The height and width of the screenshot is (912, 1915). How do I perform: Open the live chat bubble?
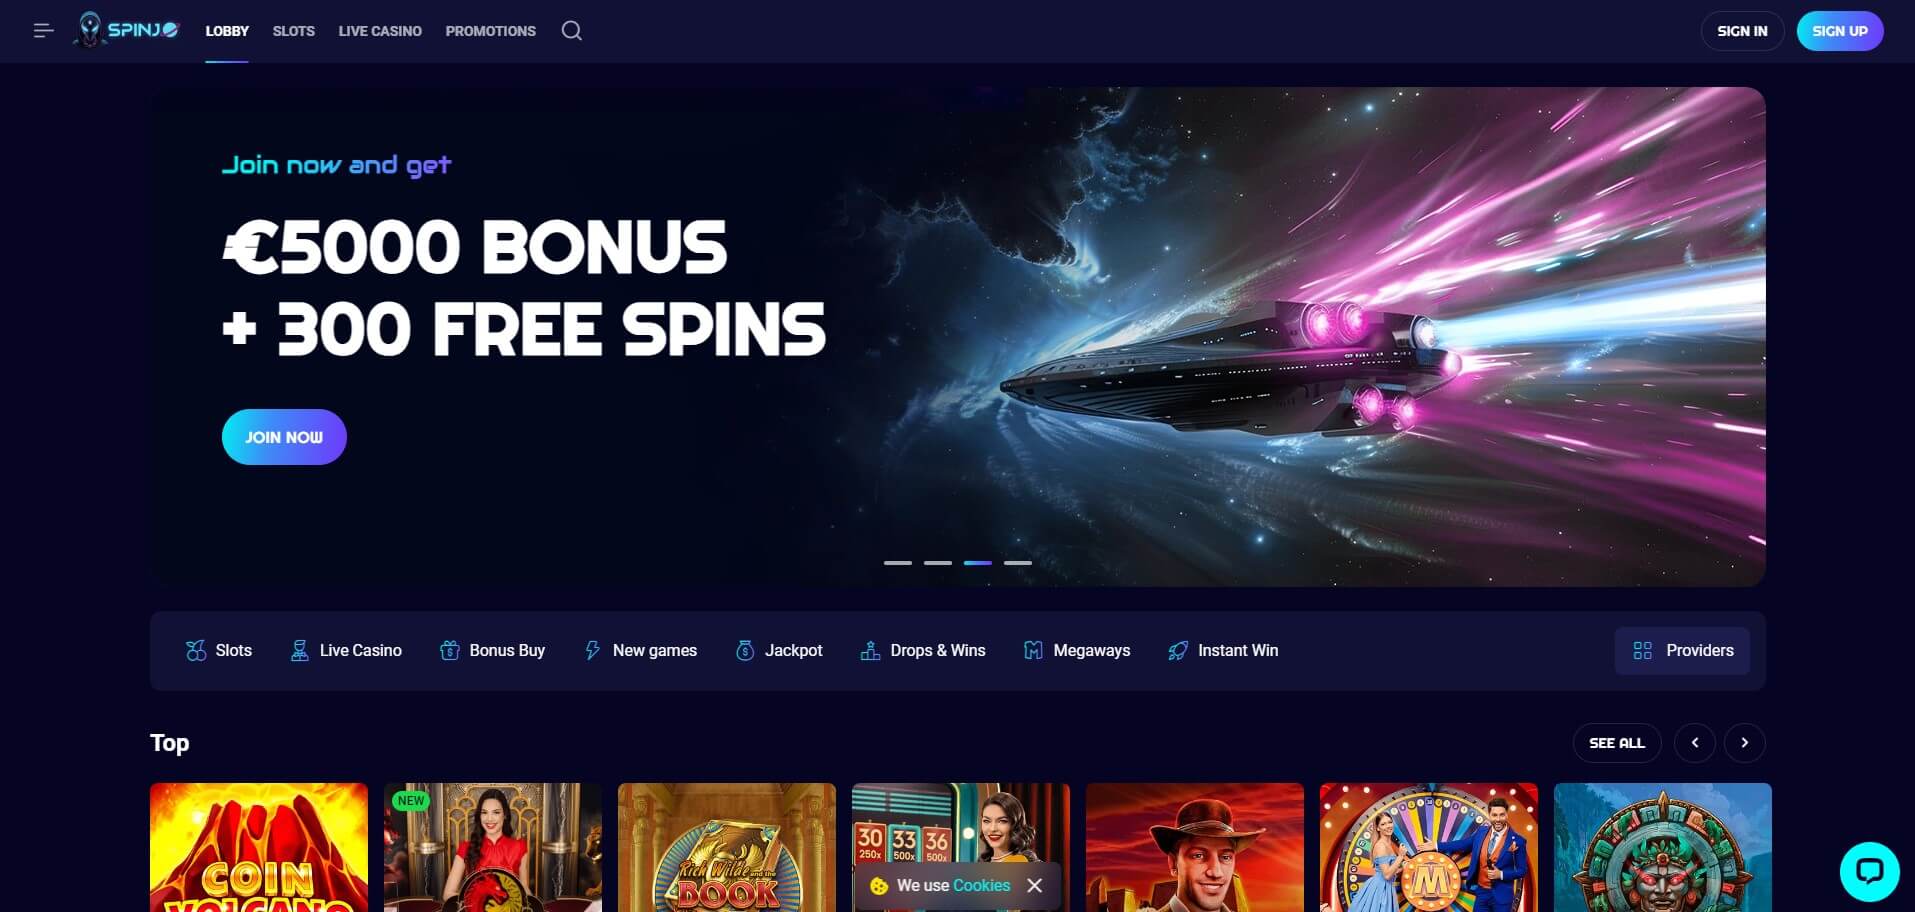1869,871
